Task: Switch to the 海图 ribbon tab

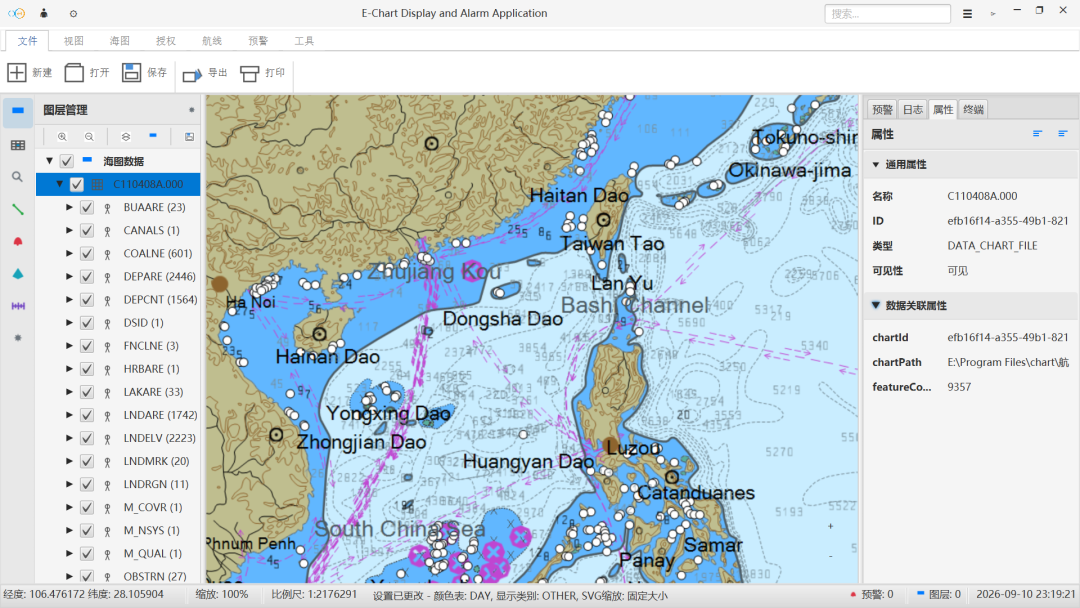Action: point(120,41)
